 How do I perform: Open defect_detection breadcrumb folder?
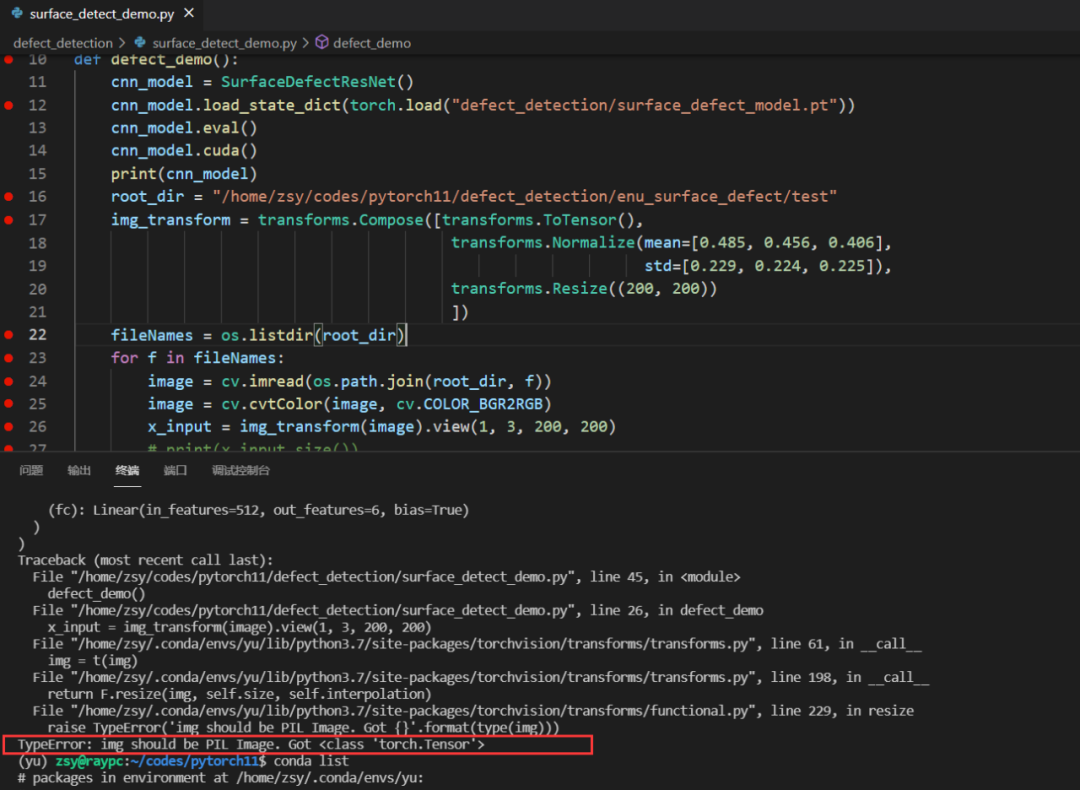pyautogui.click(x=63, y=43)
